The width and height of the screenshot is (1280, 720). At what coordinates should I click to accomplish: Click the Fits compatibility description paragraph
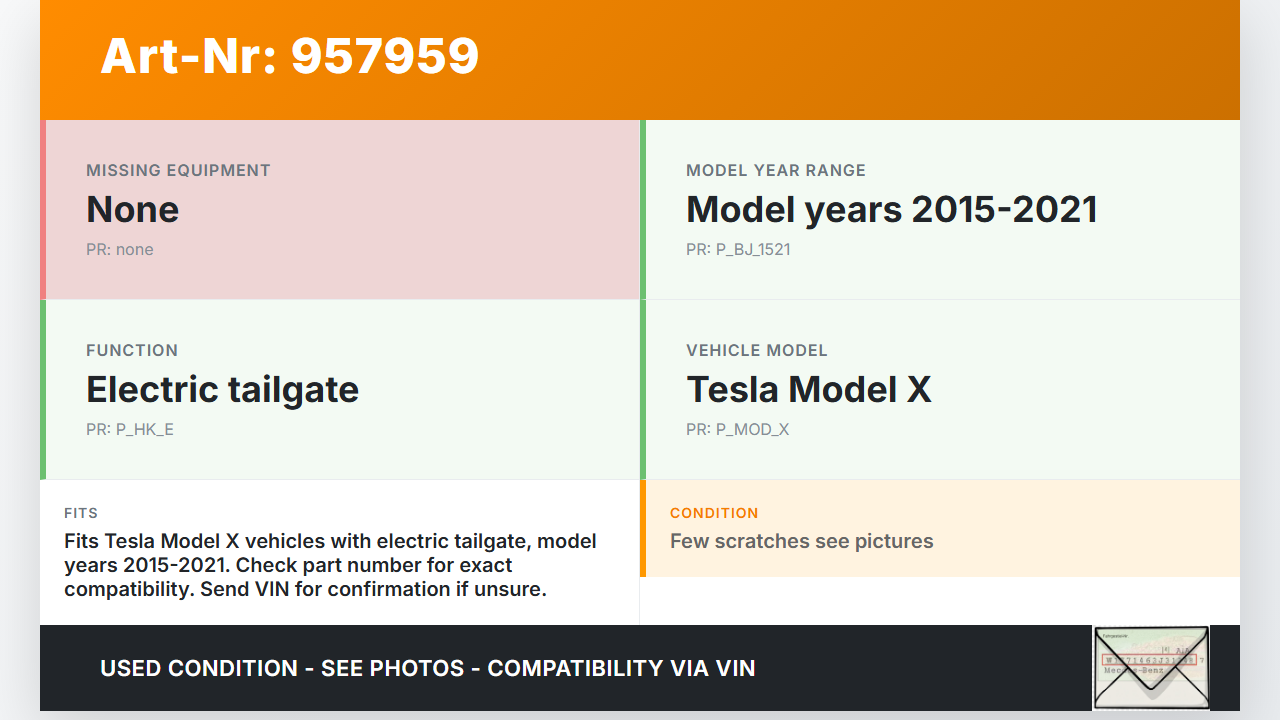[x=330, y=565]
